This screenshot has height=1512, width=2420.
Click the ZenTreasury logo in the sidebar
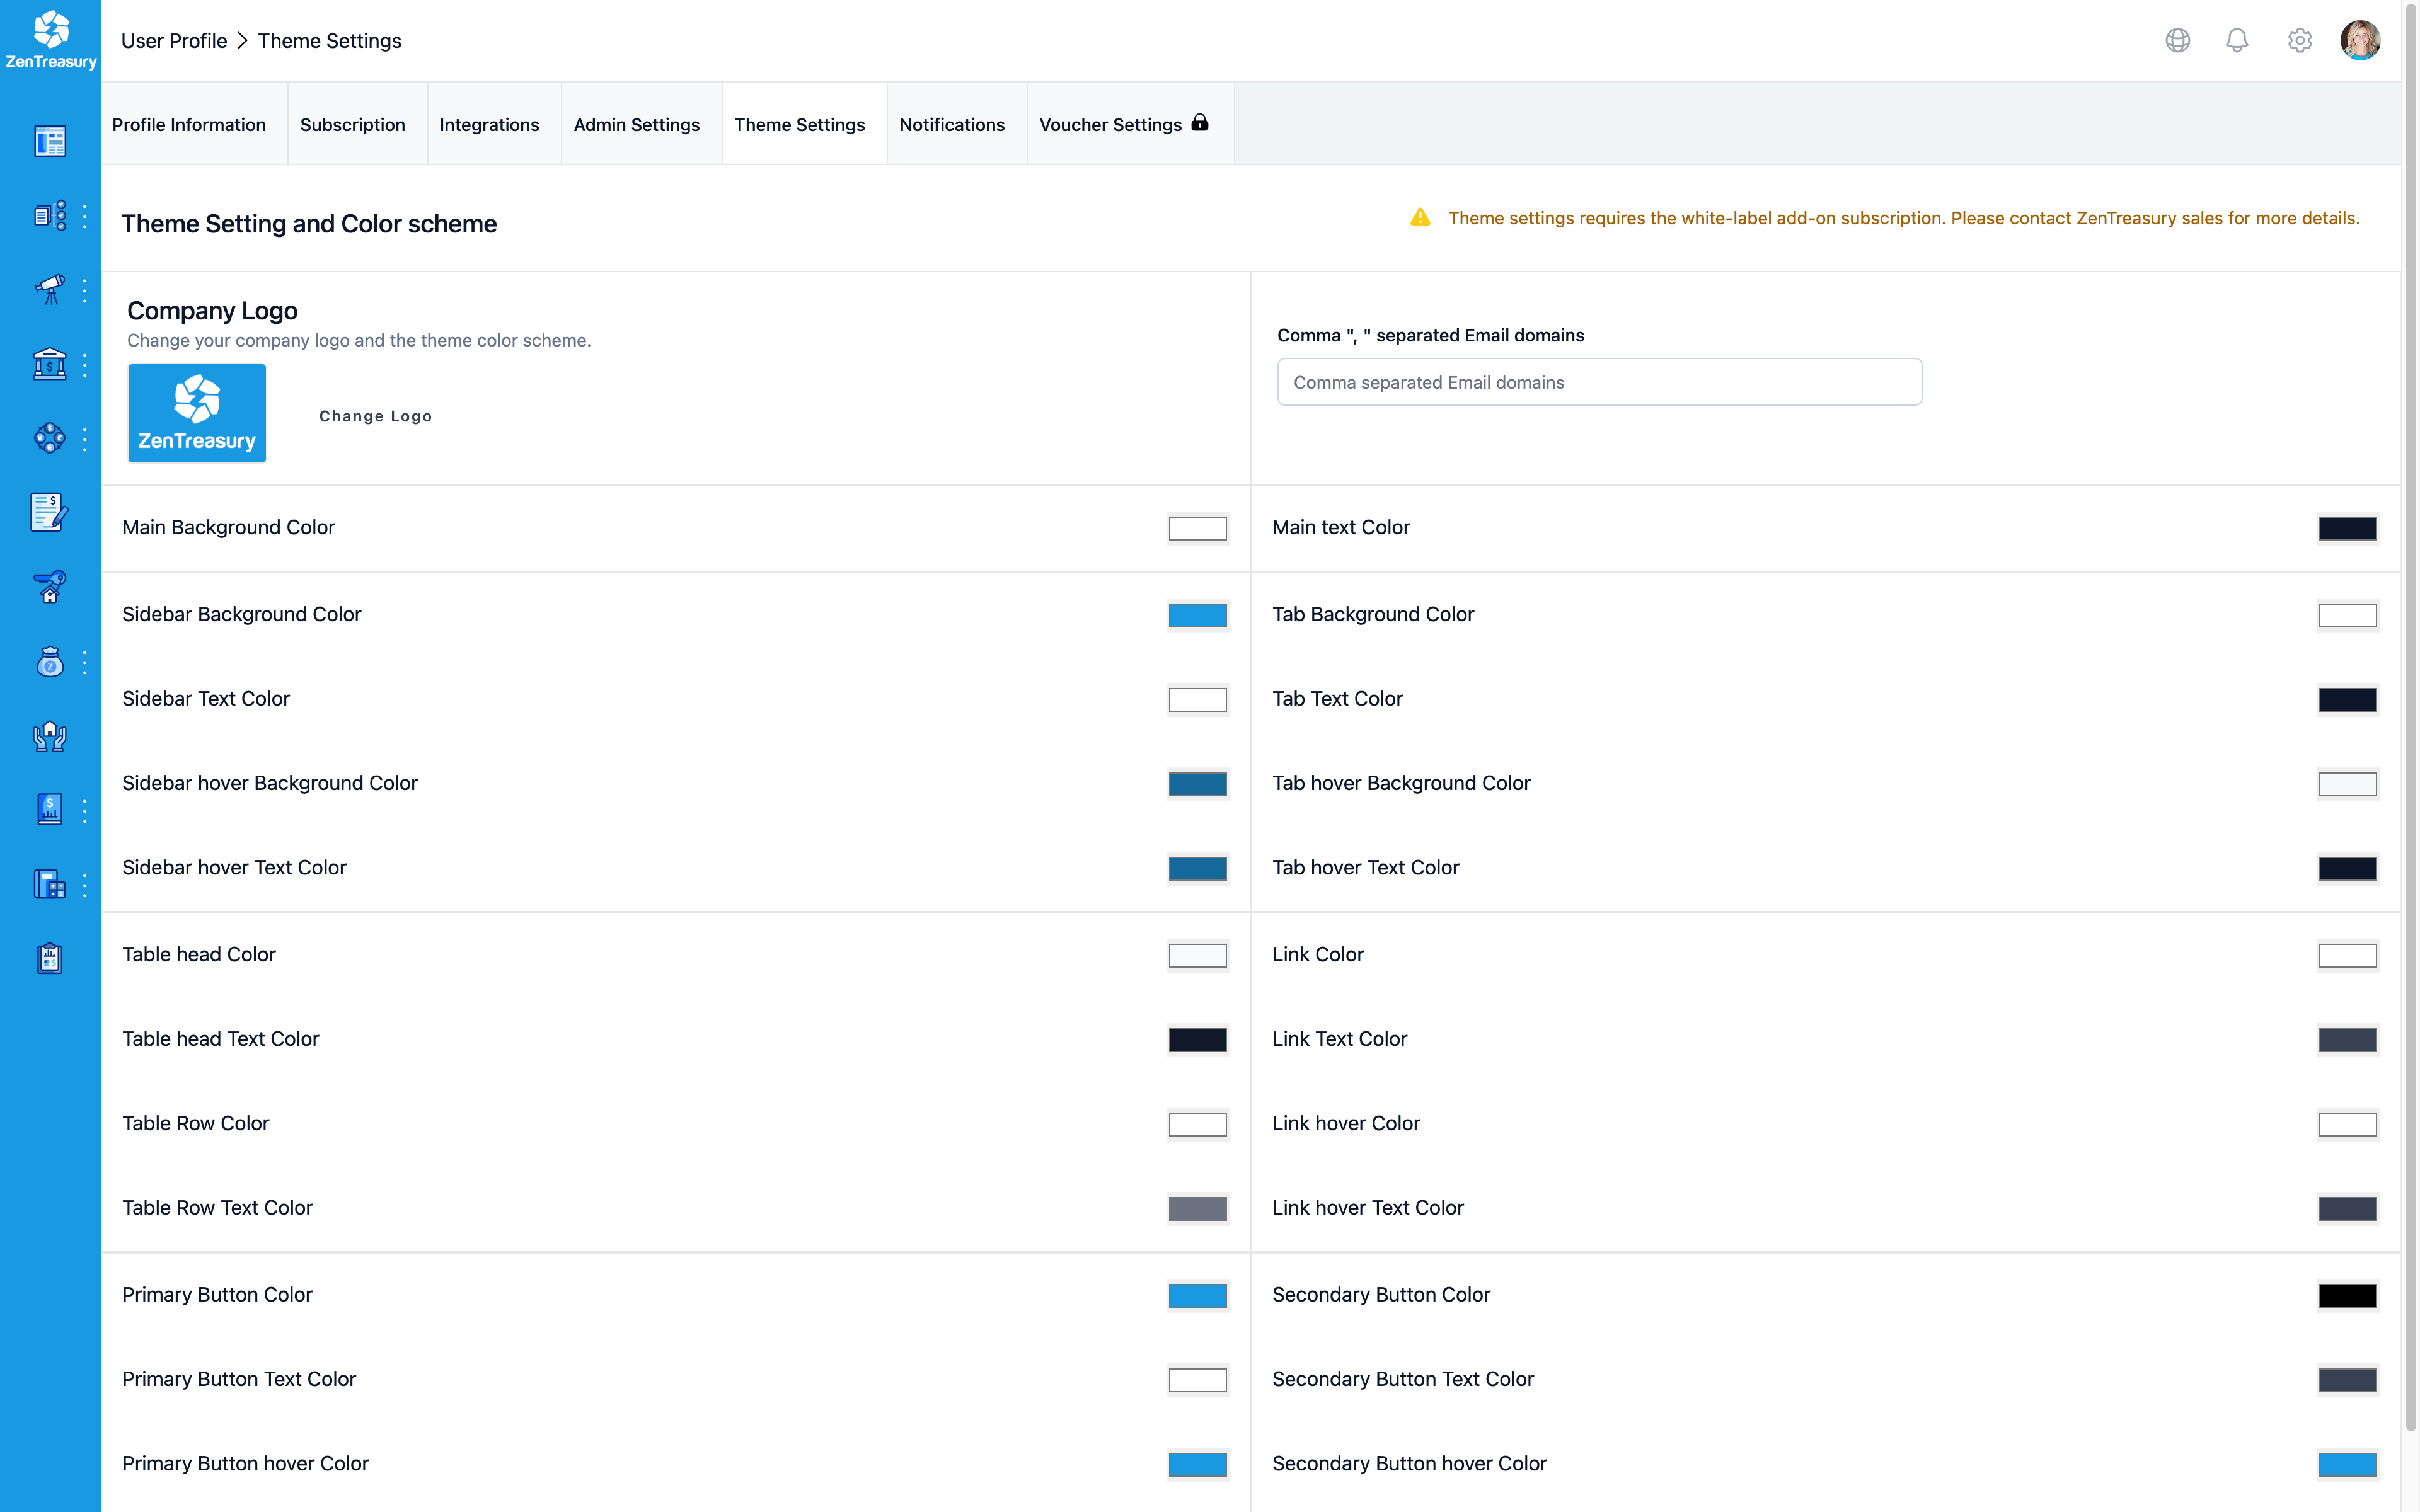51,40
